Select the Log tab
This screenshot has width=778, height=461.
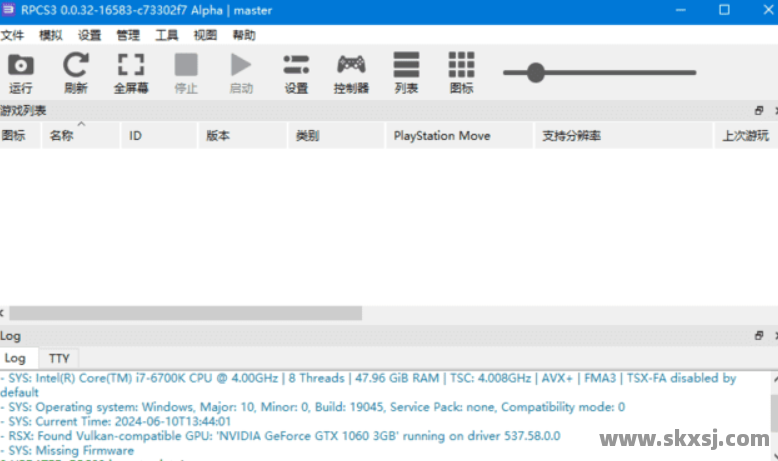[15, 358]
